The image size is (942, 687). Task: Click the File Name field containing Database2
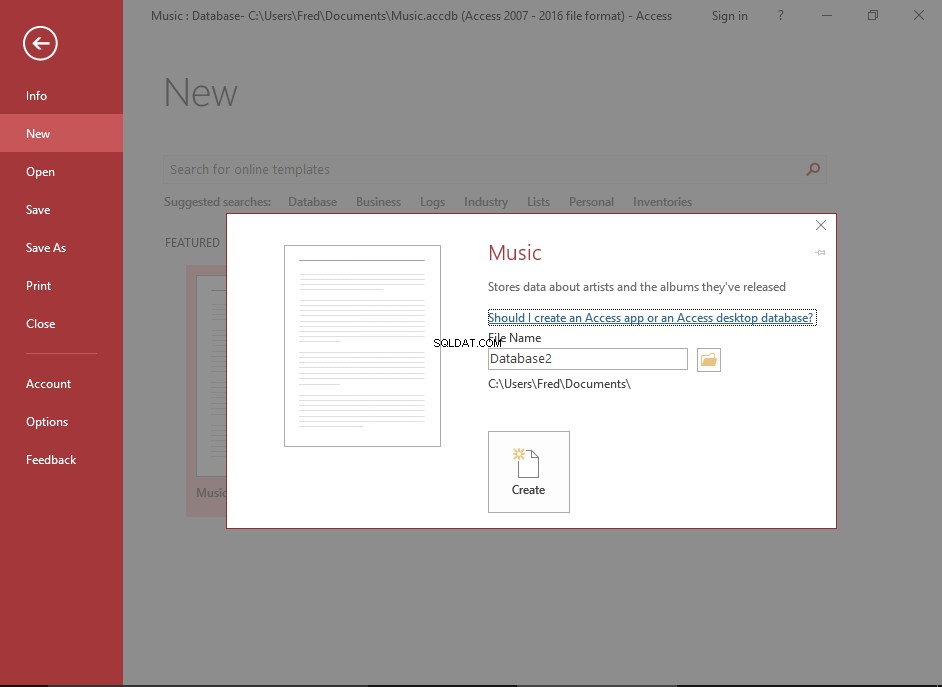pos(588,359)
